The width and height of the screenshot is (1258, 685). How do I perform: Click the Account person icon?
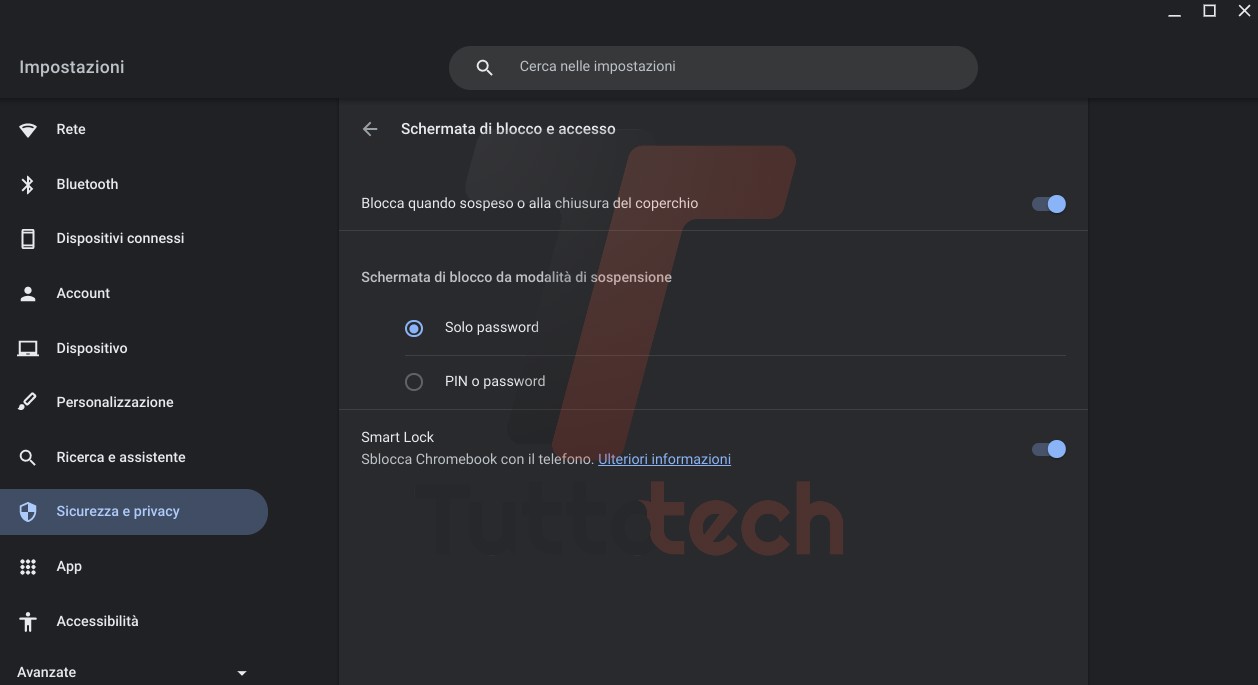(x=28, y=294)
